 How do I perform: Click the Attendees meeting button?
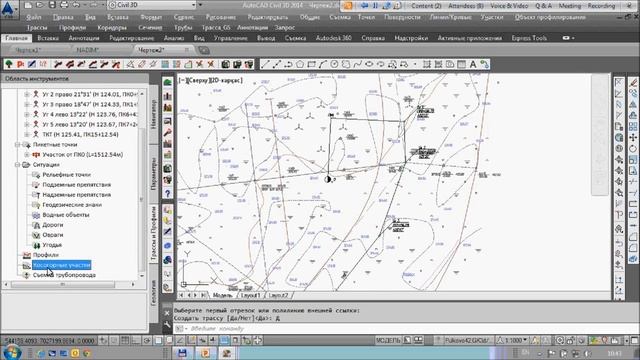pyautogui.click(x=466, y=6)
